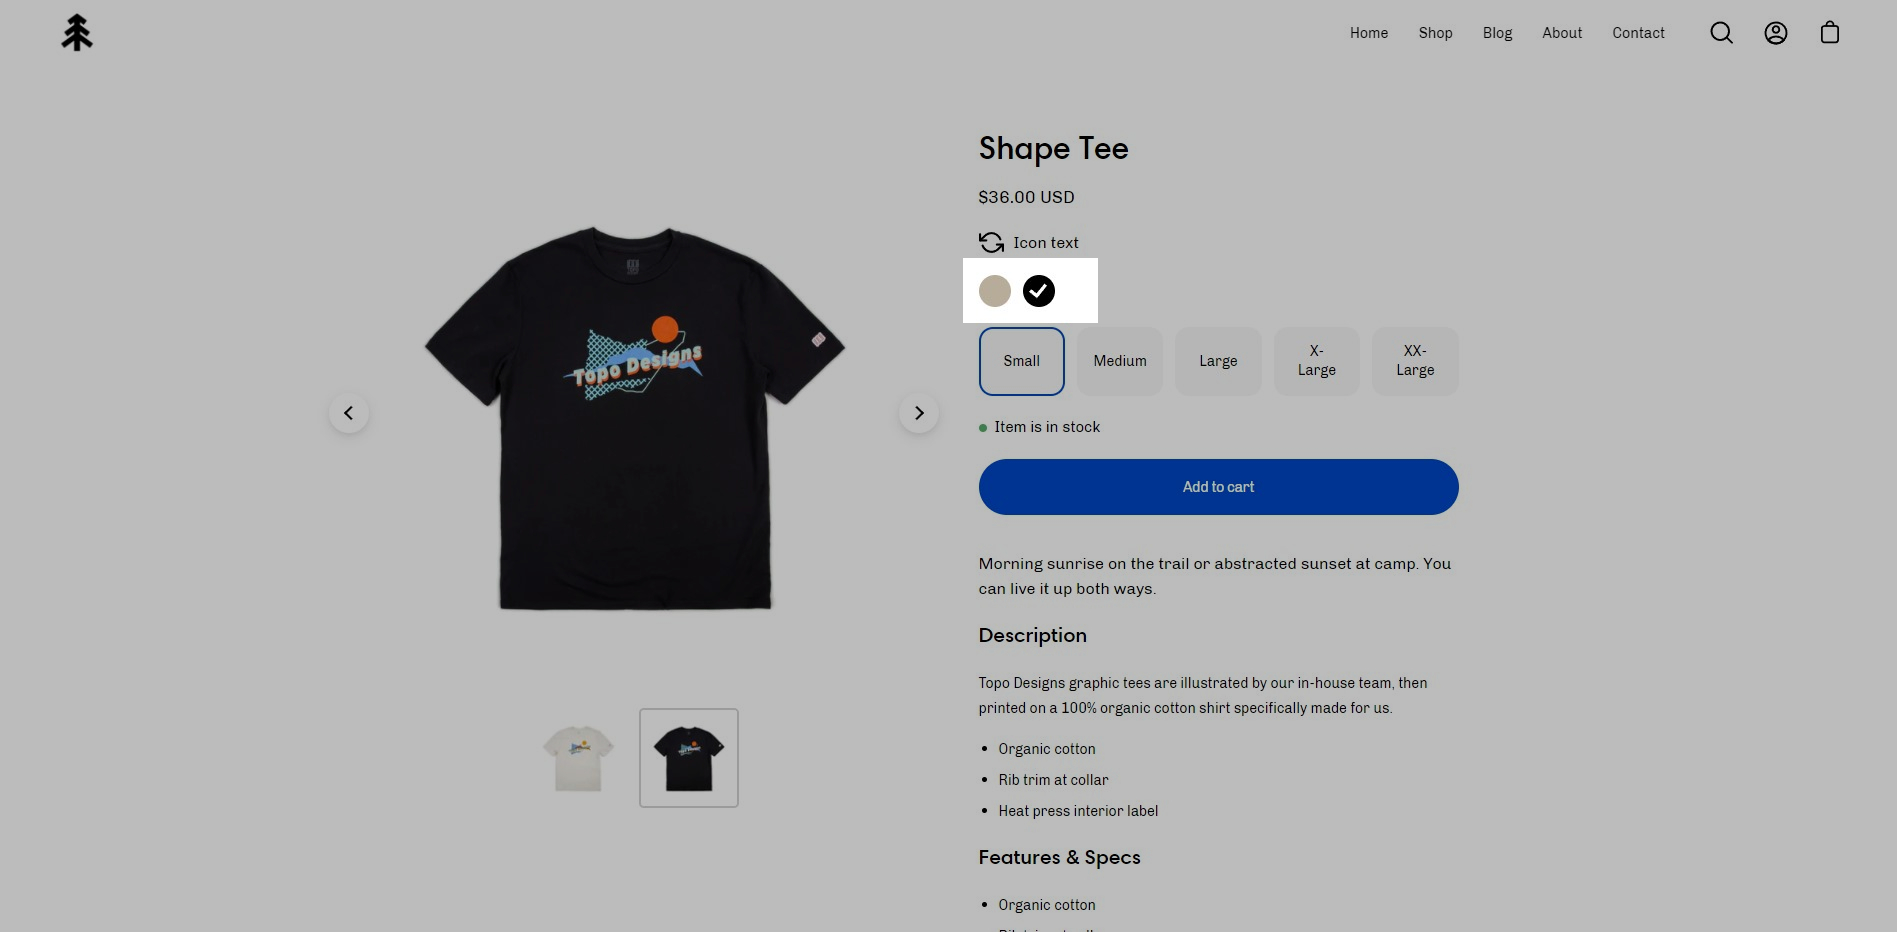Choose size Medium

click(x=1120, y=361)
